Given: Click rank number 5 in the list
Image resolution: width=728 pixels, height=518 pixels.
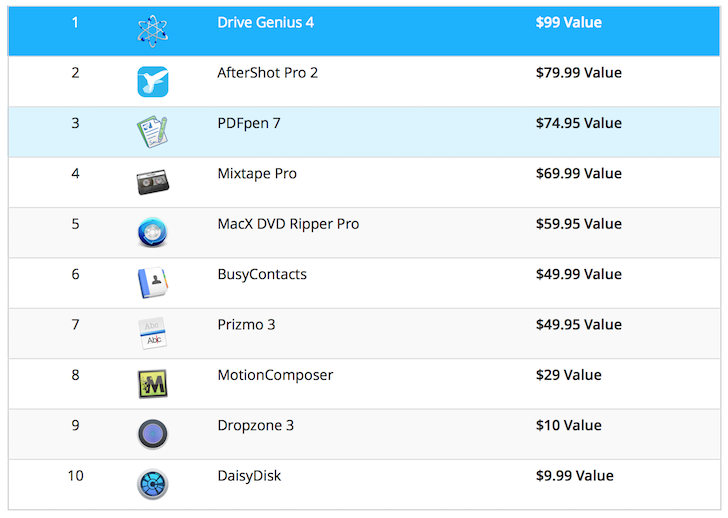Looking at the screenshot, I should click(x=75, y=224).
